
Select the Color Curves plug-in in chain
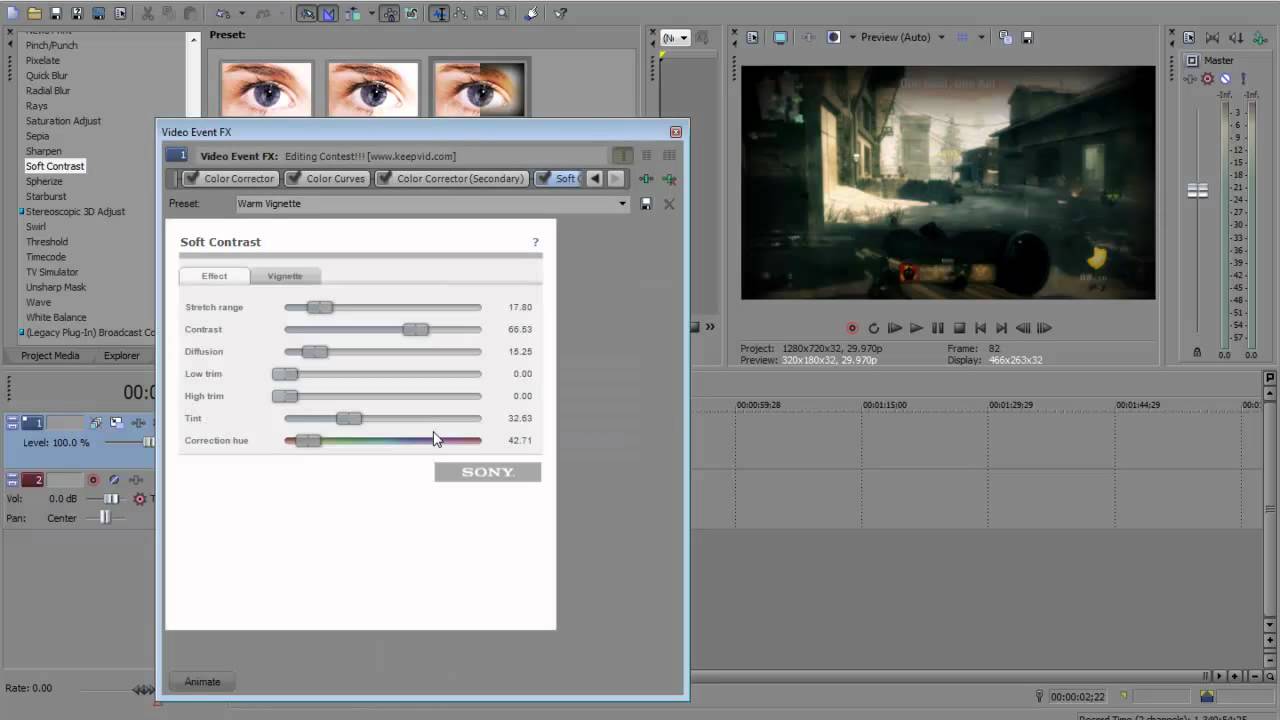[x=326, y=179]
